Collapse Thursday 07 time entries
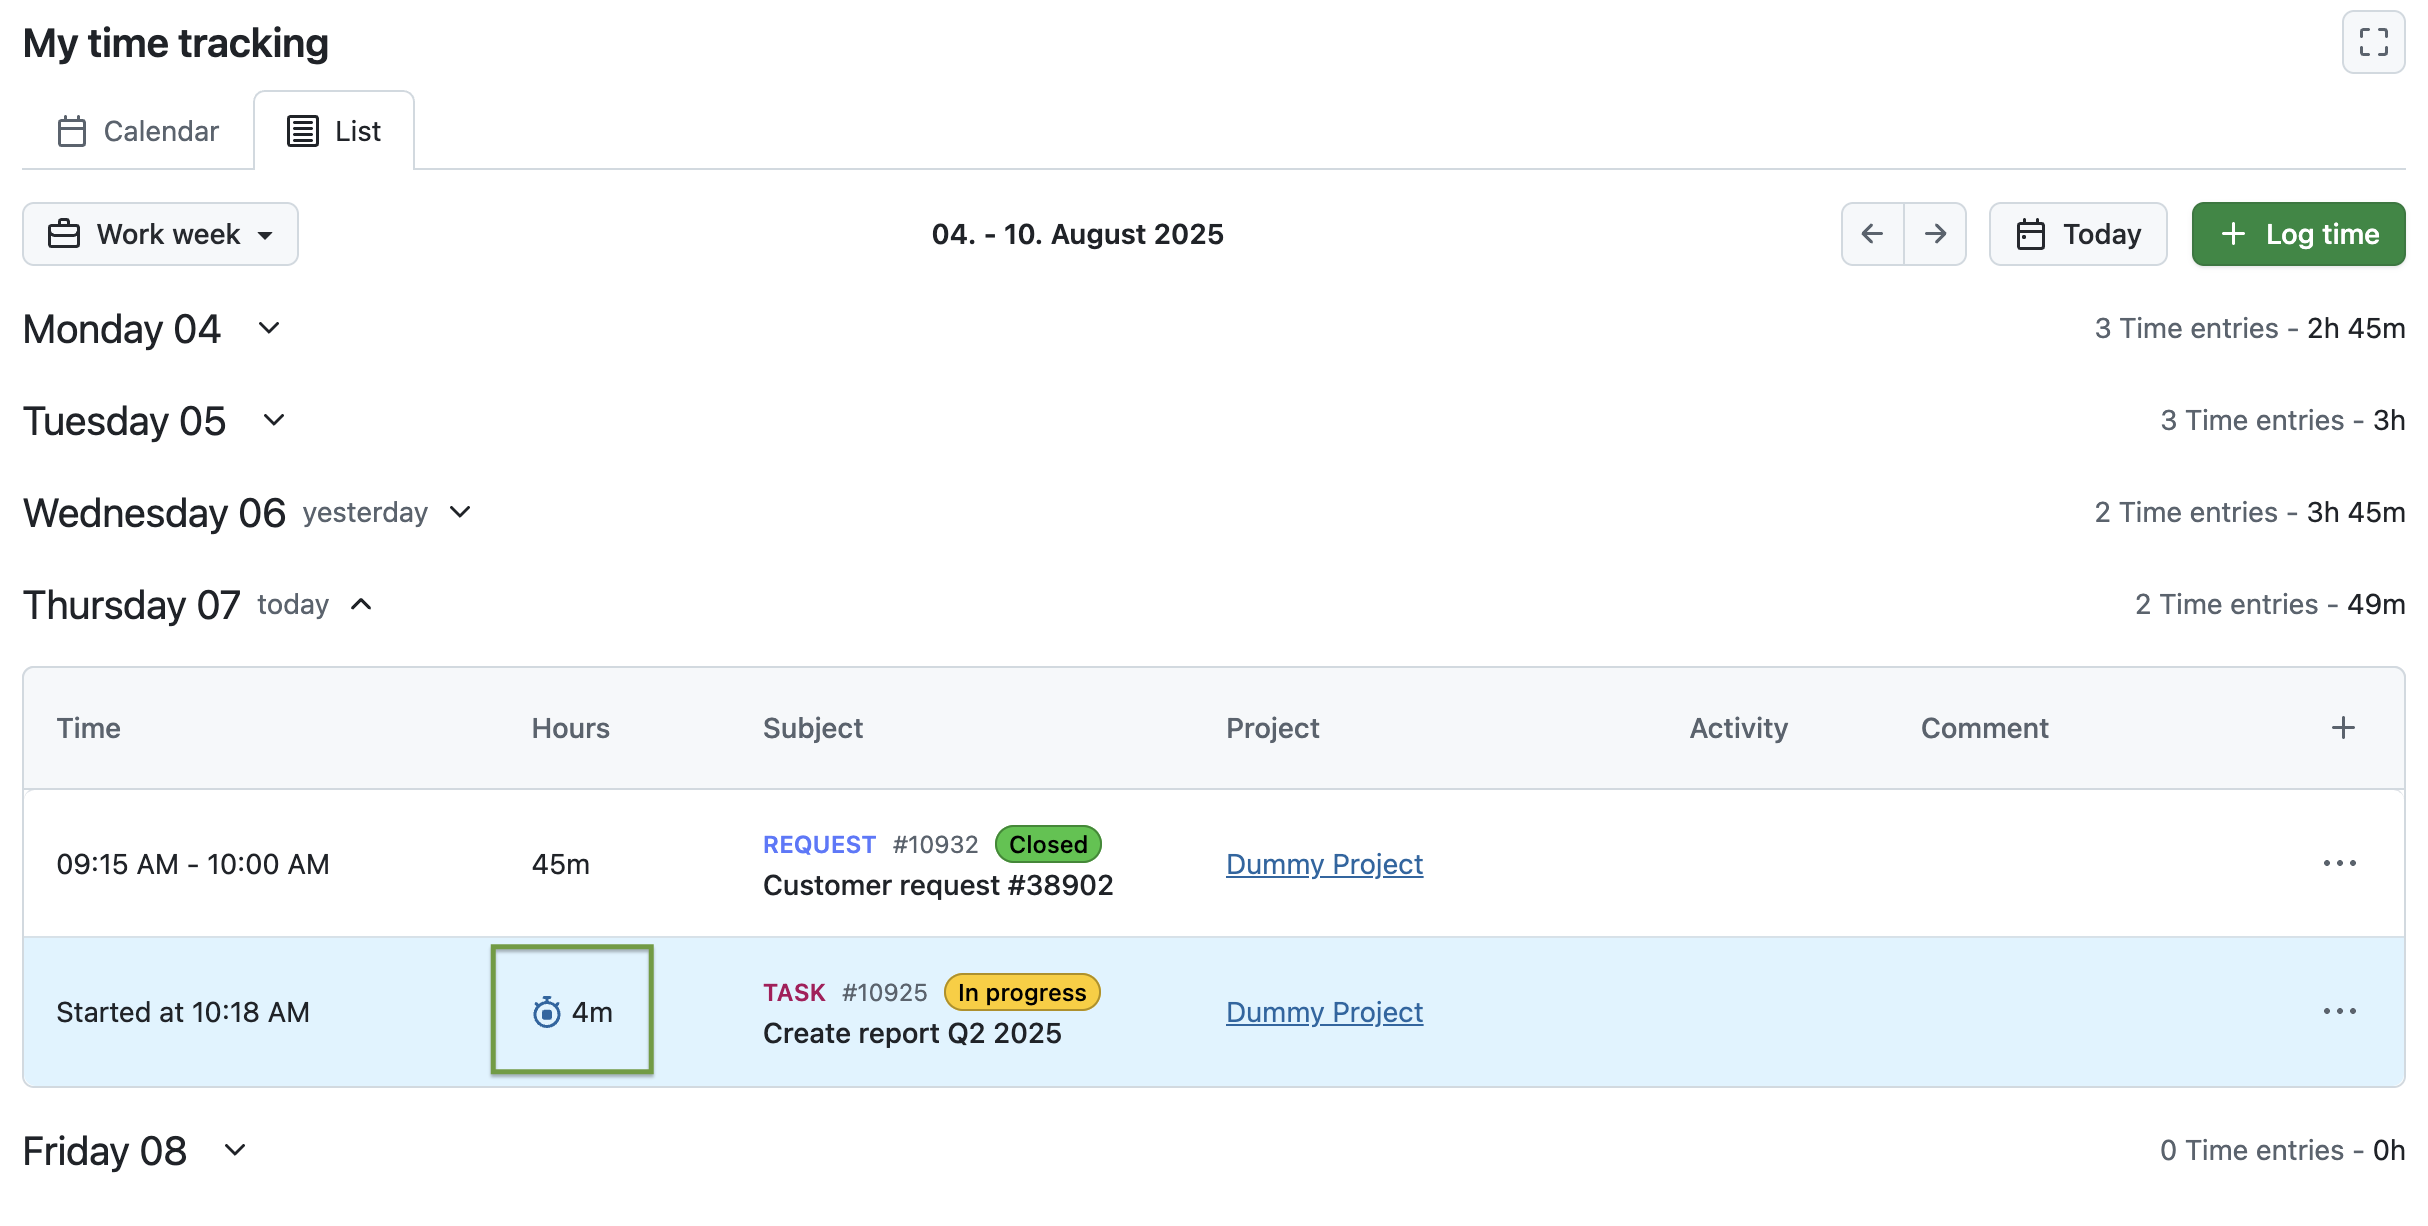This screenshot has width=2428, height=1226. (x=361, y=604)
